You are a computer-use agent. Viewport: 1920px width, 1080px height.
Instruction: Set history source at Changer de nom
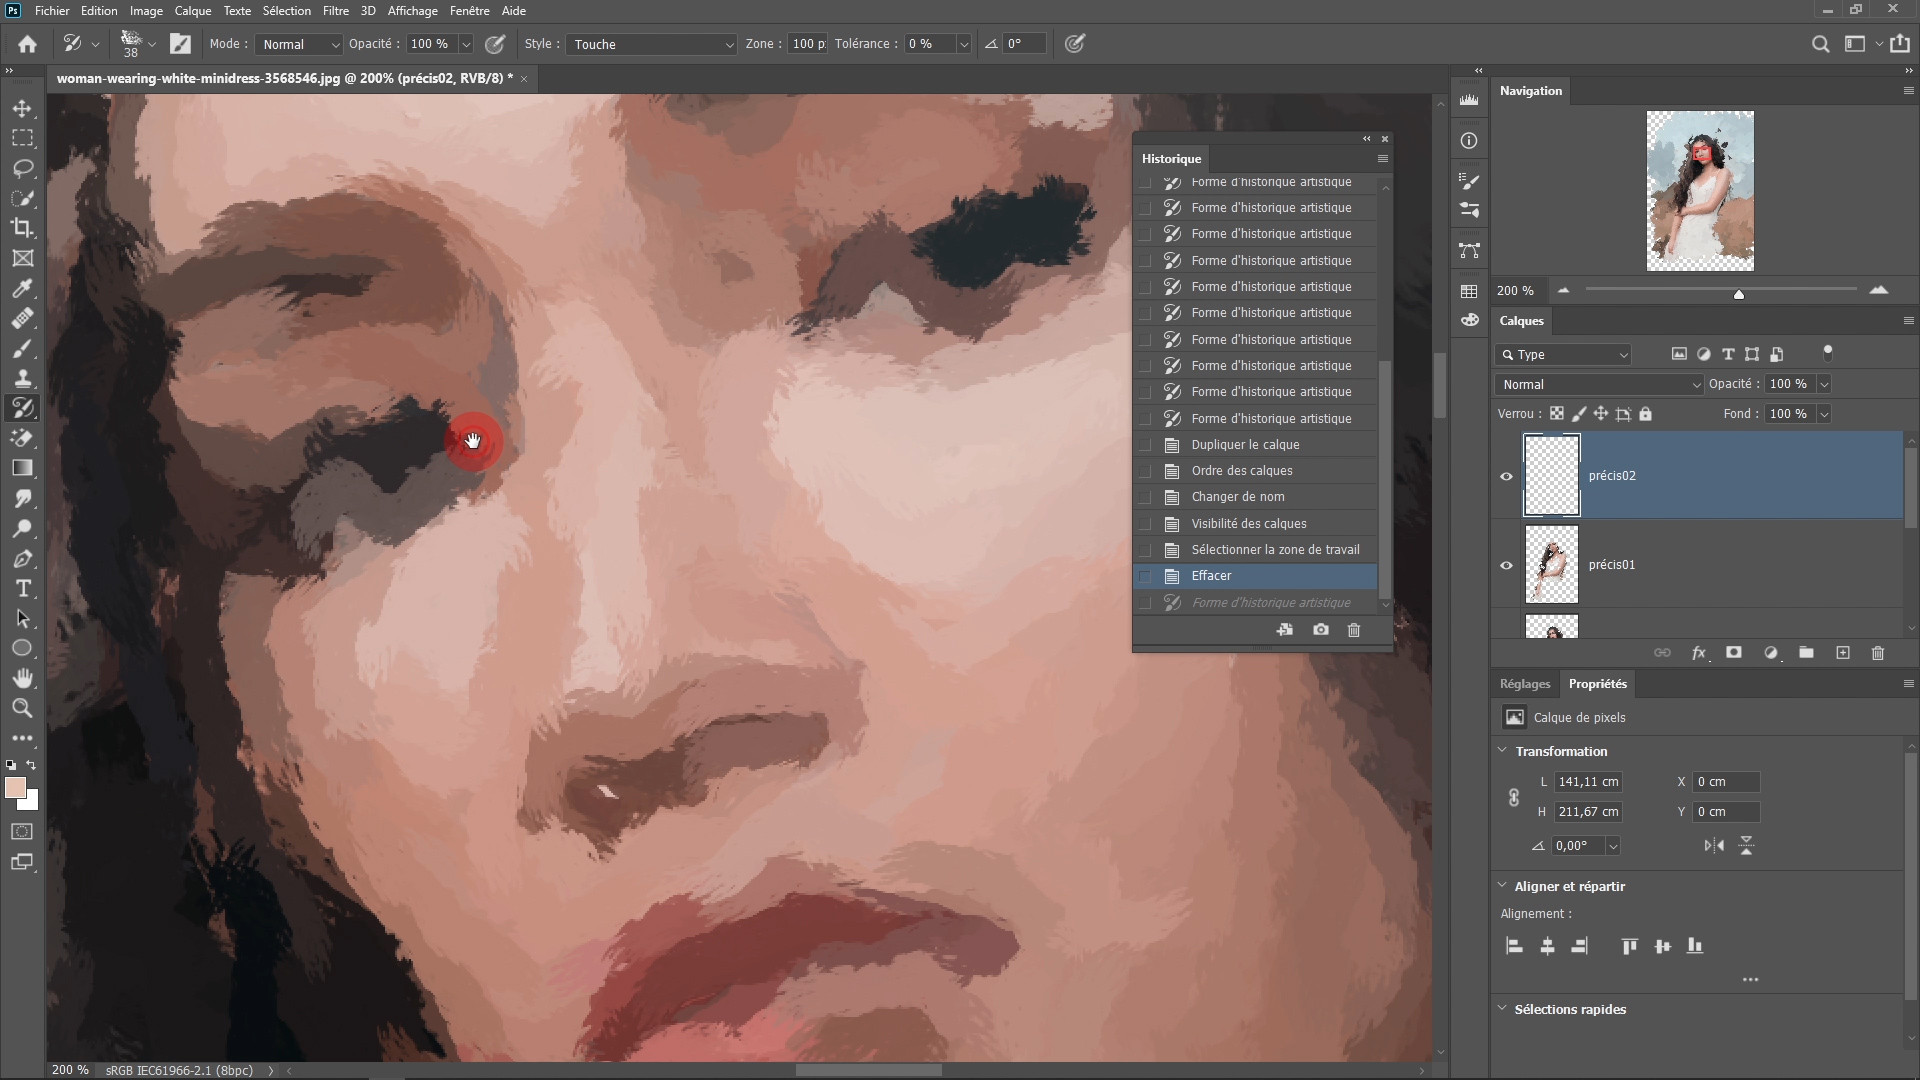[1145, 497]
